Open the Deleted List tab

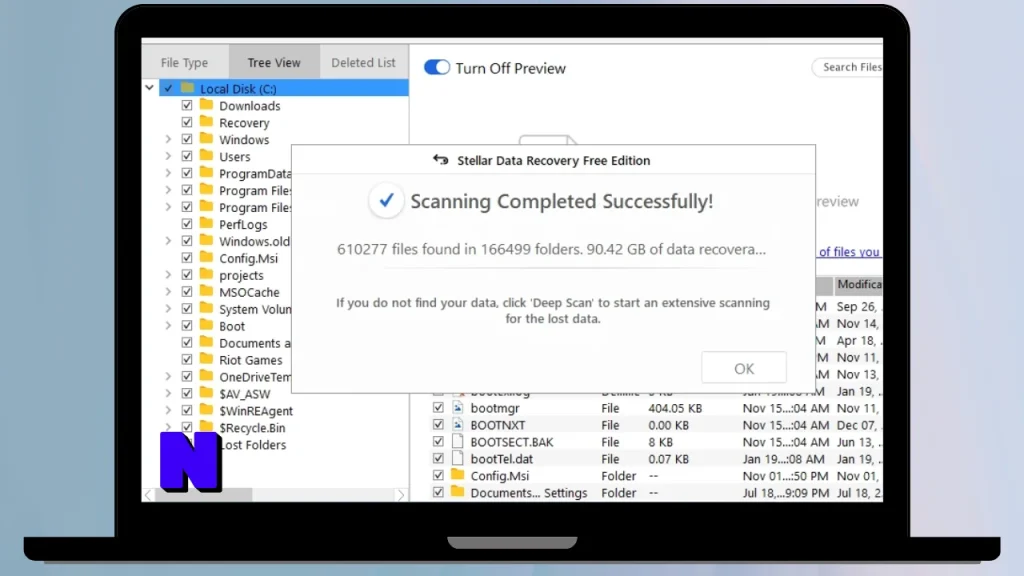(x=363, y=63)
